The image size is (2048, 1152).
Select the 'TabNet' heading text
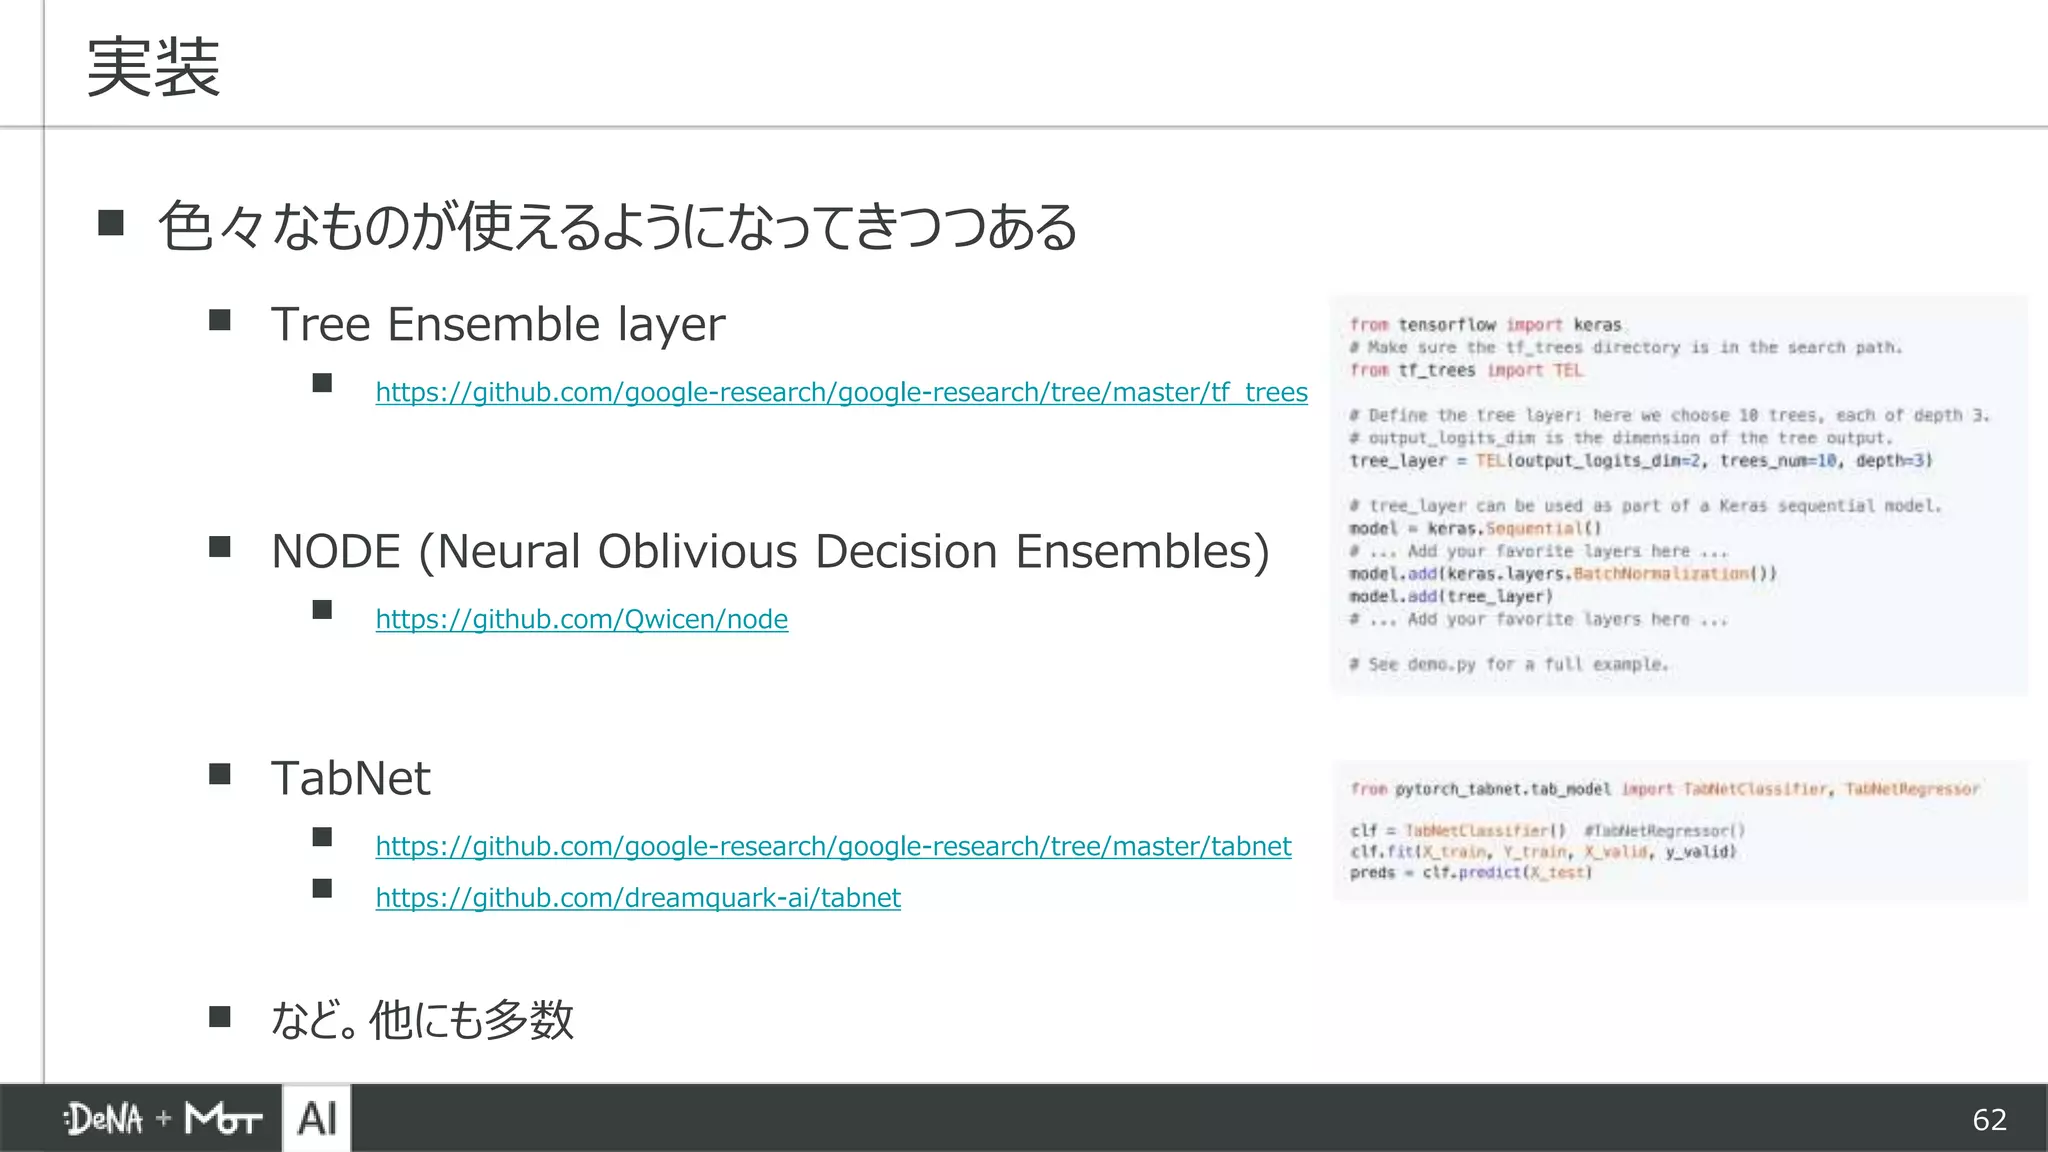pyautogui.click(x=350, y=778)
